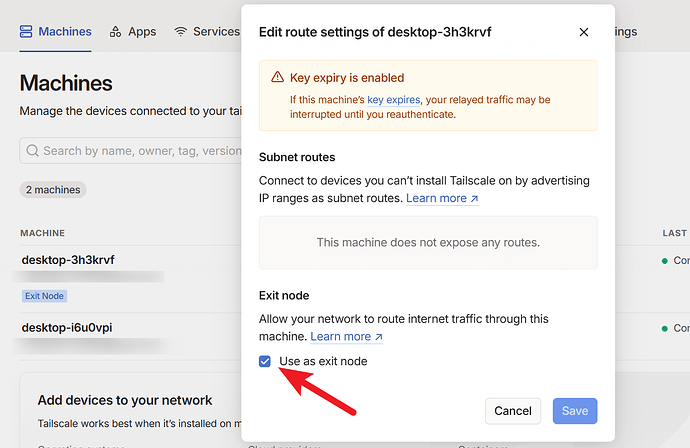Click the machine search input field
Image resolution: width=690 pixels, height=448 pixels.
[131, 151]
